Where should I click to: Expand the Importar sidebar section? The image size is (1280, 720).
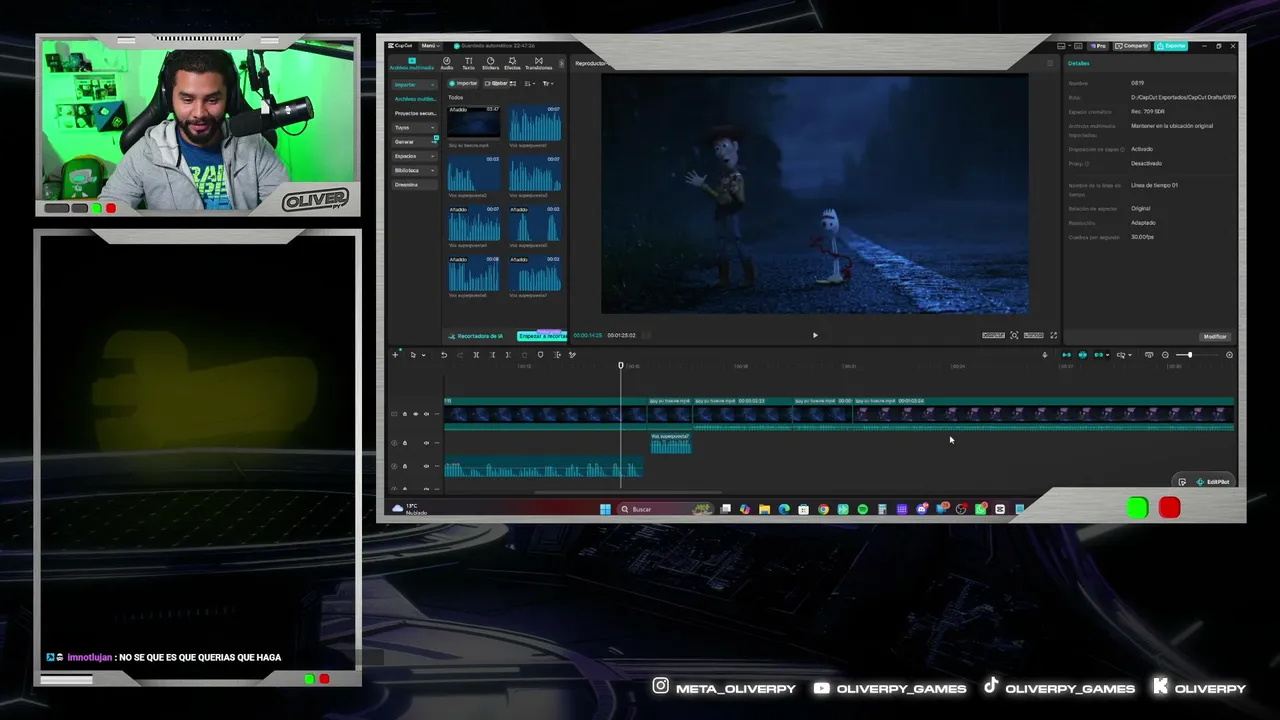coord(415,85)
